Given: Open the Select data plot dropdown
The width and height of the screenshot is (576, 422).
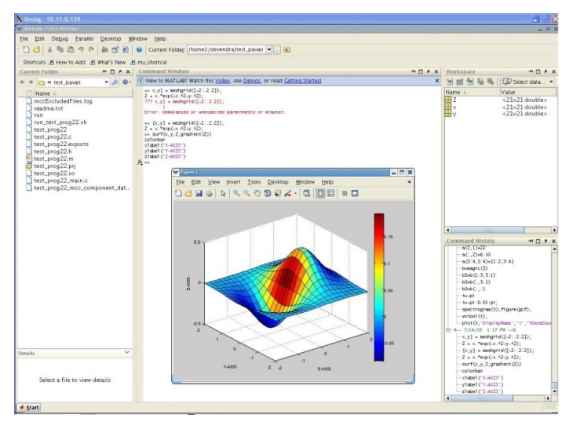Looking at the screenshot, I should [528, 82].
